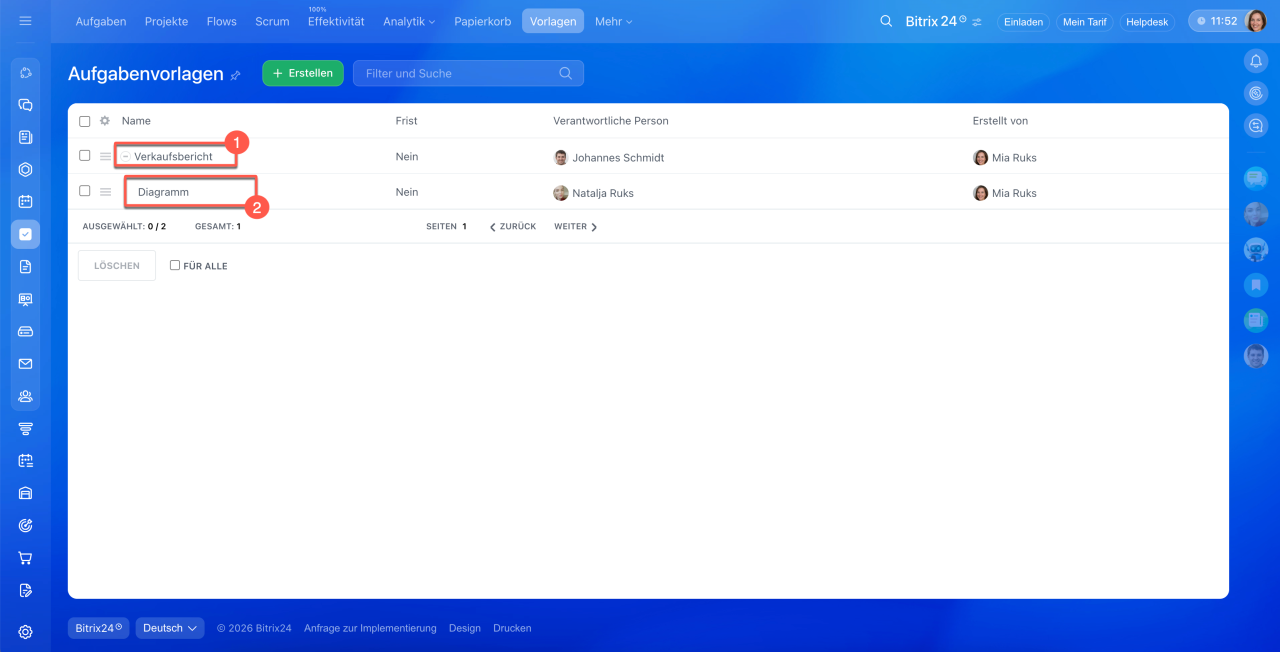Open Natalja Ruks' profile link
This screenshot has width=1280, height=652.
[603, 193]
